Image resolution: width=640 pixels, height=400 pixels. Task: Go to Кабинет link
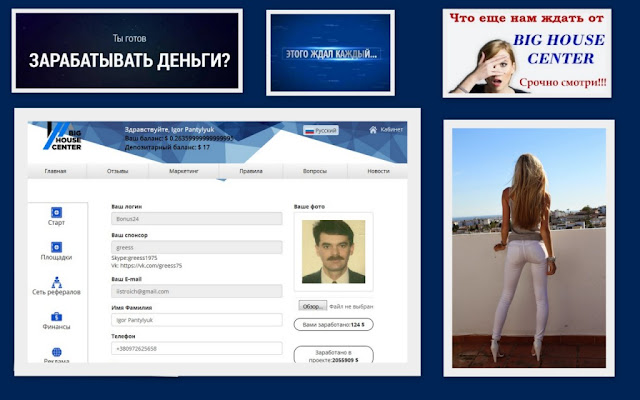point(391,129)
